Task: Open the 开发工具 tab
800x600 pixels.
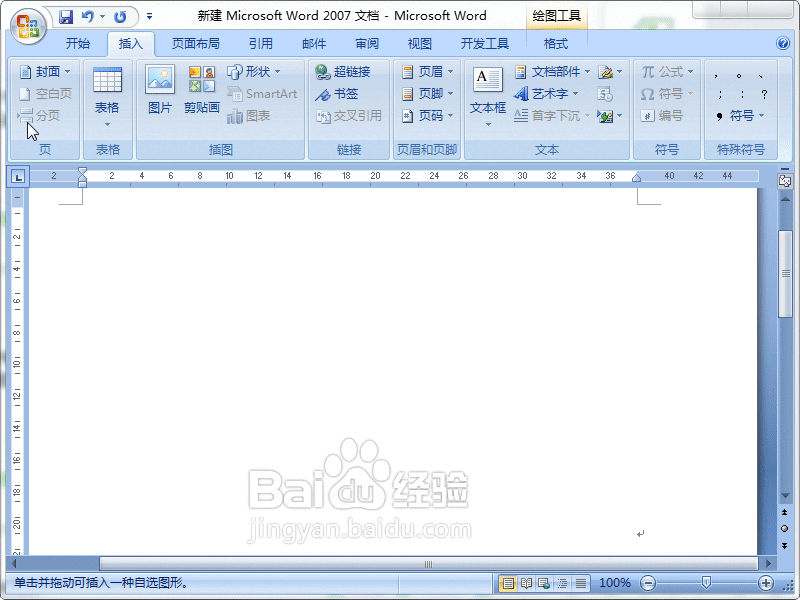Action: pos(485,44)
